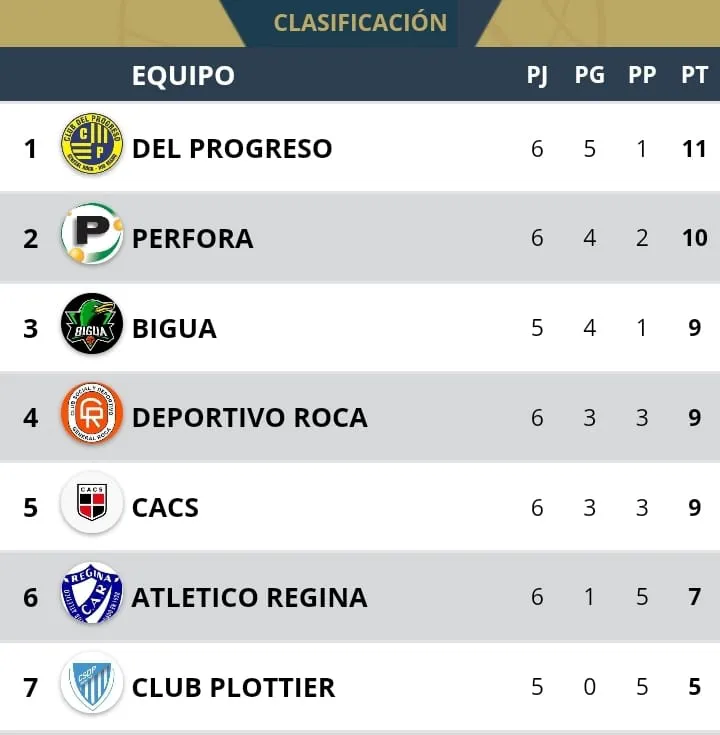
Task: Open the DEL PROGRESO team name
Action: tap(232, 149)
